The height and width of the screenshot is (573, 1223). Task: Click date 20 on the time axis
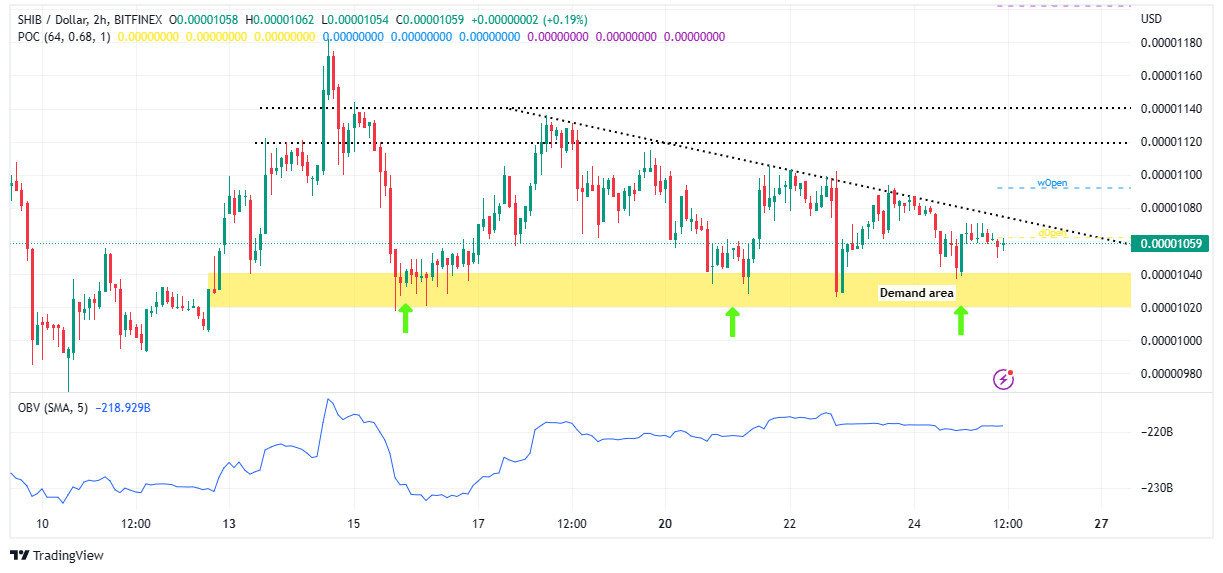(666, 524)
